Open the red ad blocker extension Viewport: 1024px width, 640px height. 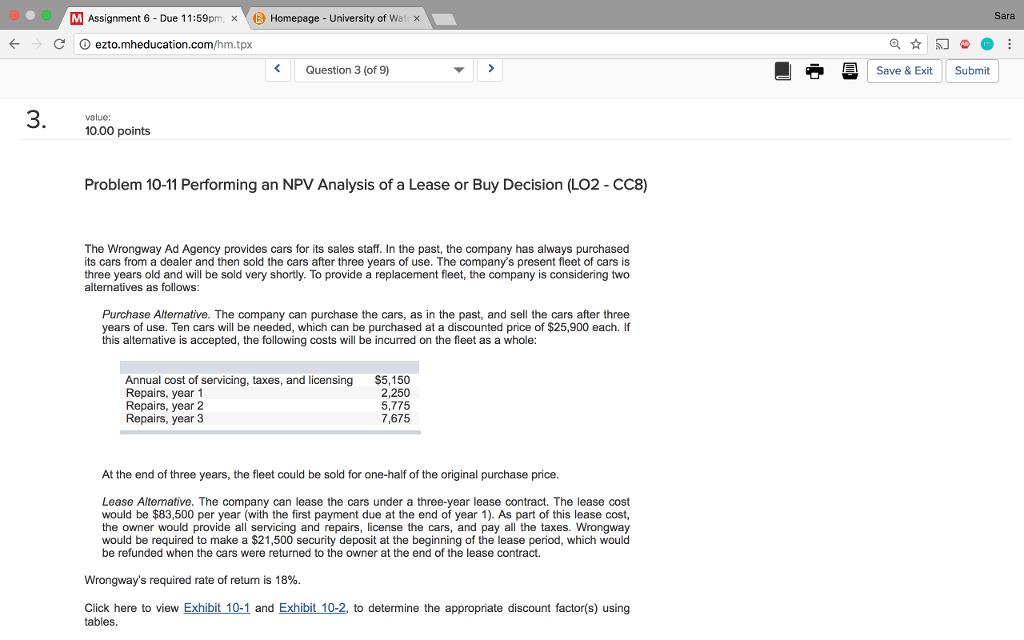point(965,44)
